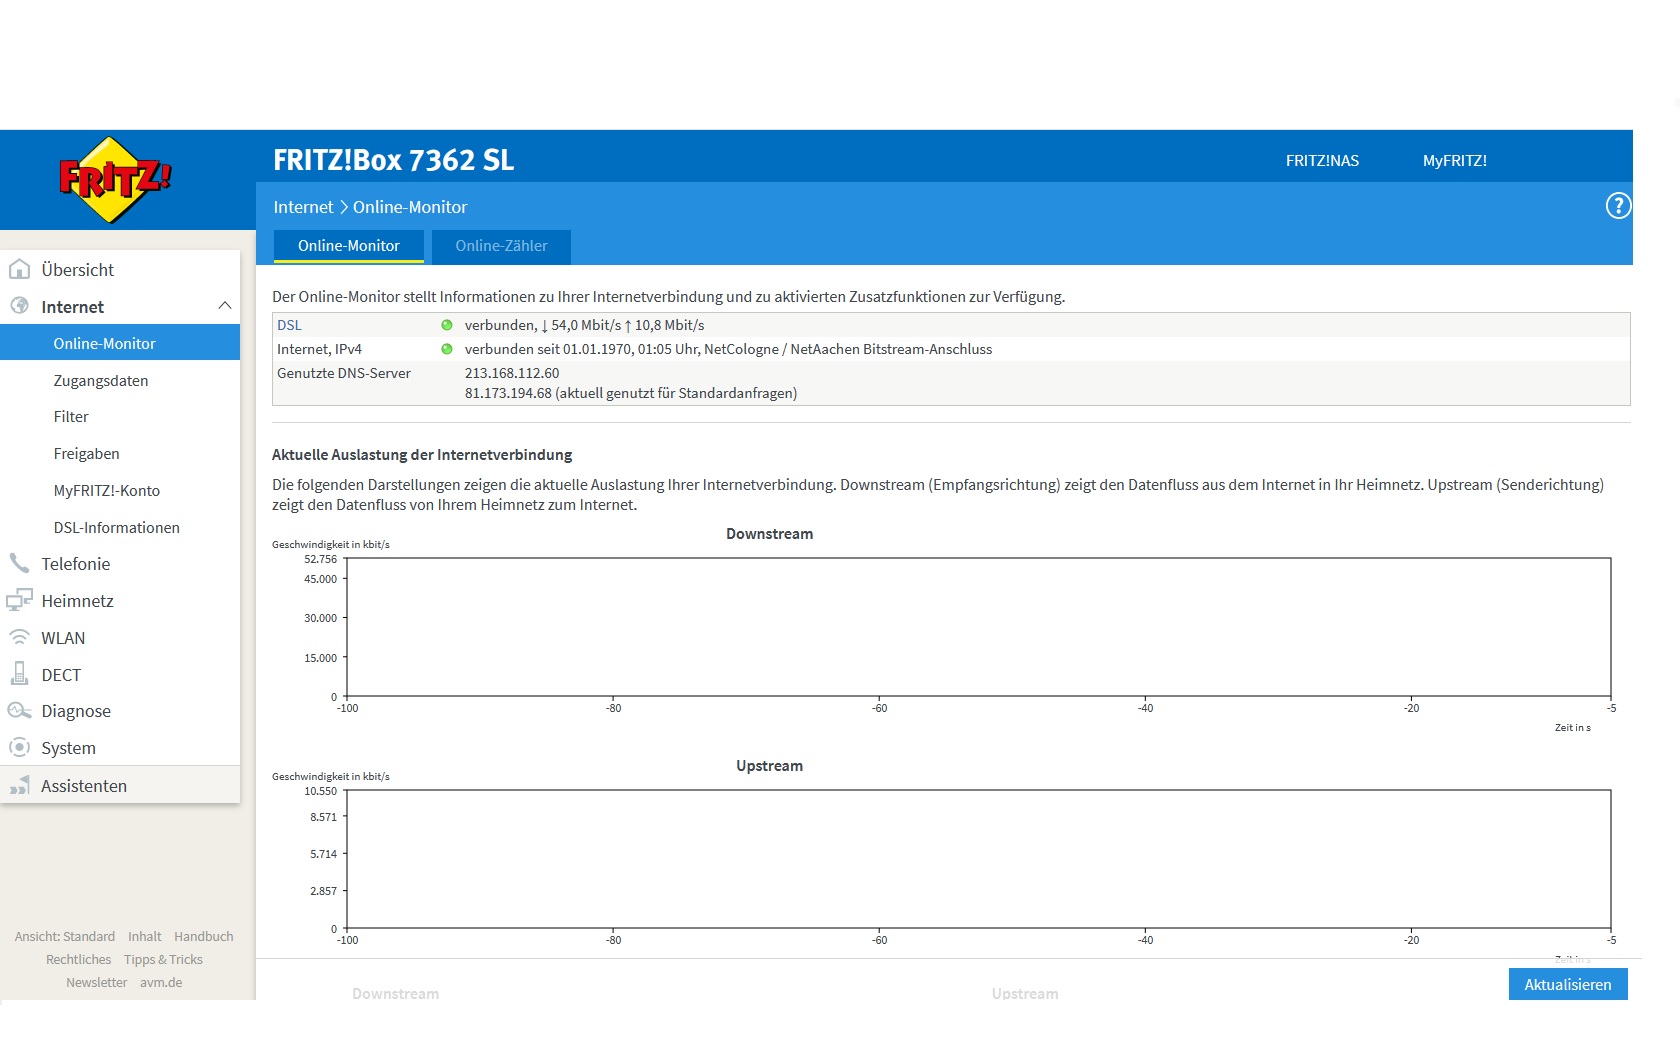Collapse the Internet menu chevron
Viewport: 1680px width, 1050px height.
225,306
